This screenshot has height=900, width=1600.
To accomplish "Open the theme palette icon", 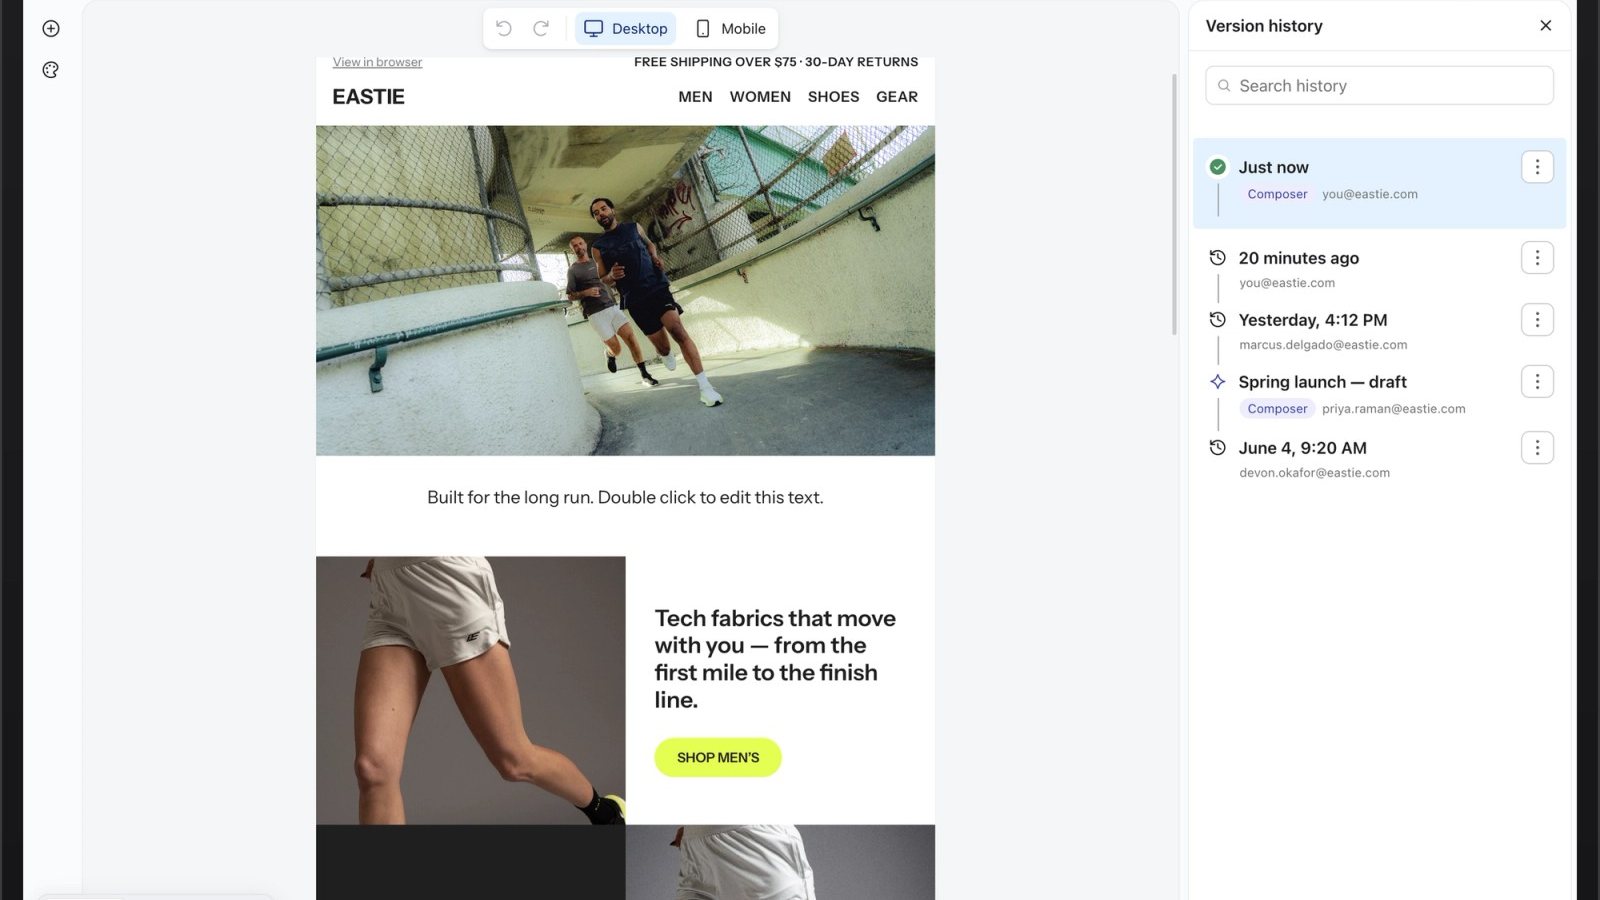I will [x=51, y=70].
